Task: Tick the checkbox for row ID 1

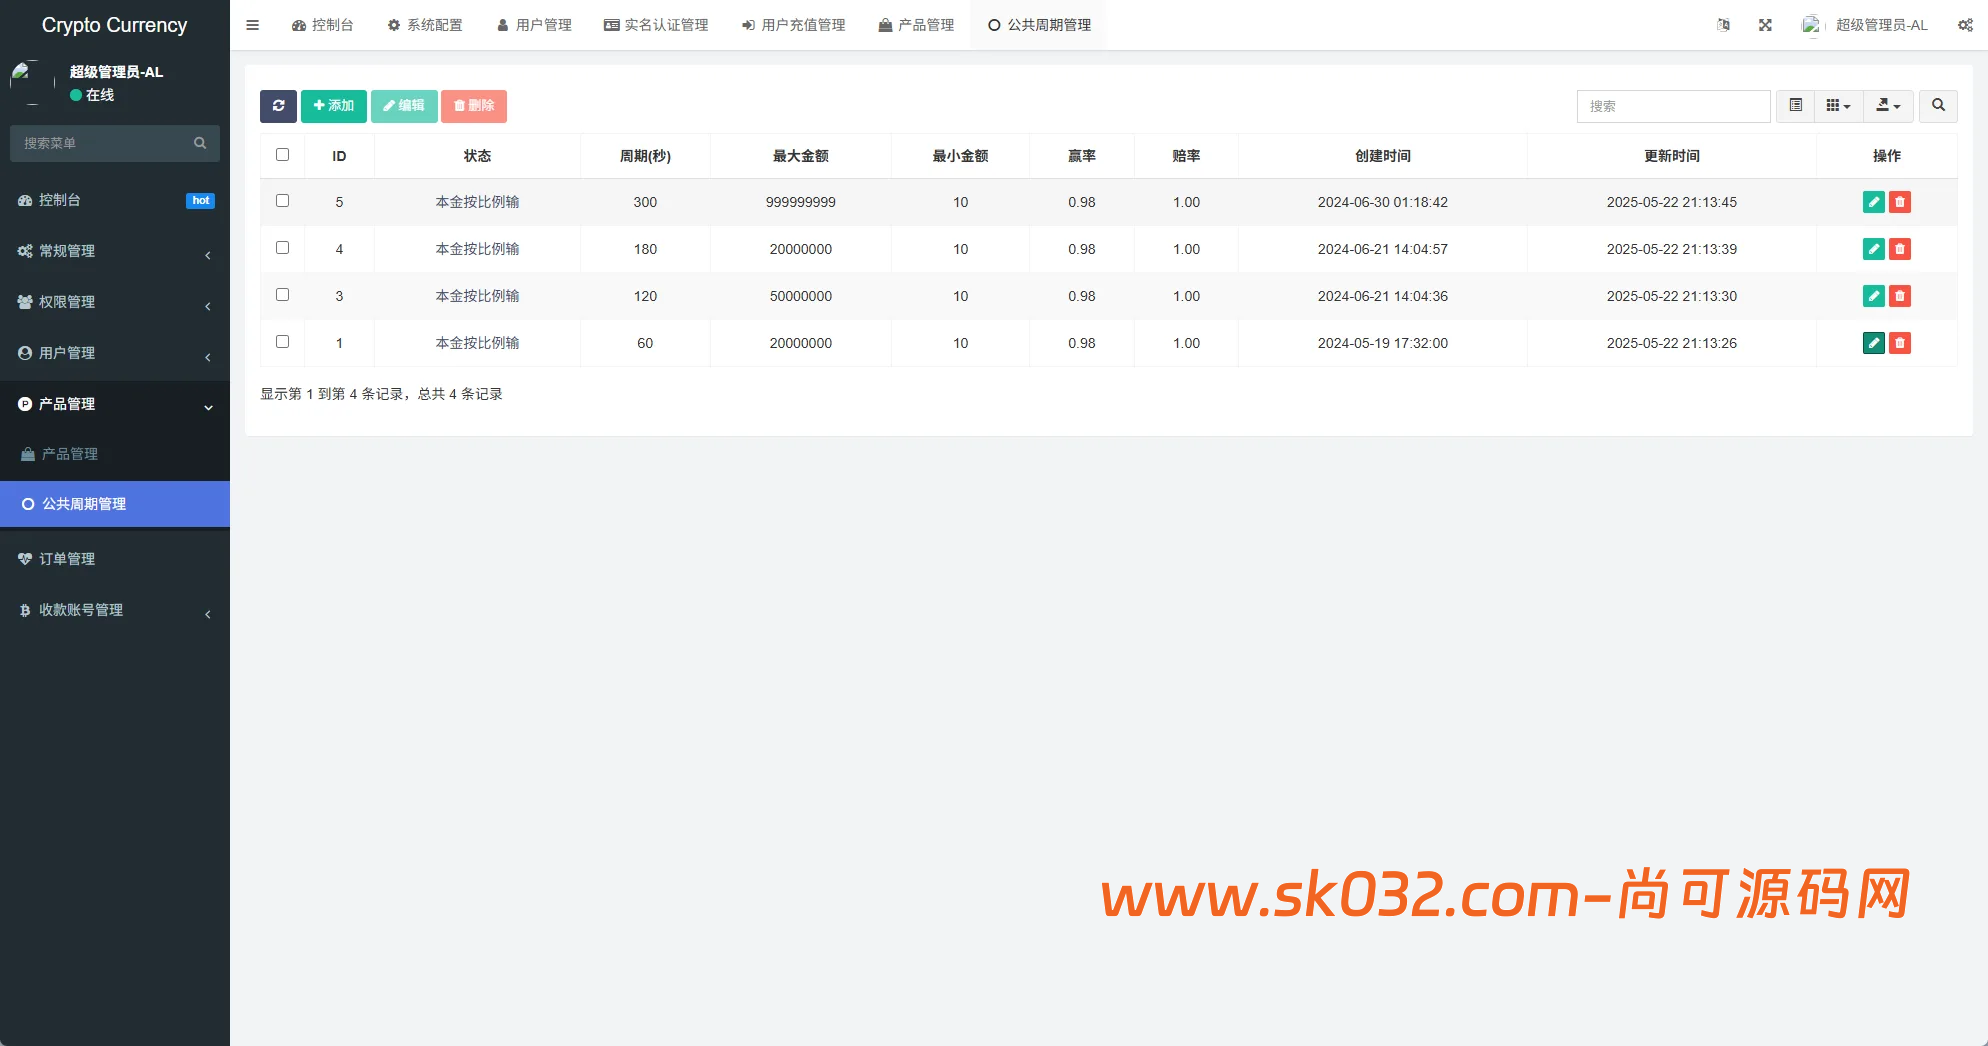Action: coord(282,342)
